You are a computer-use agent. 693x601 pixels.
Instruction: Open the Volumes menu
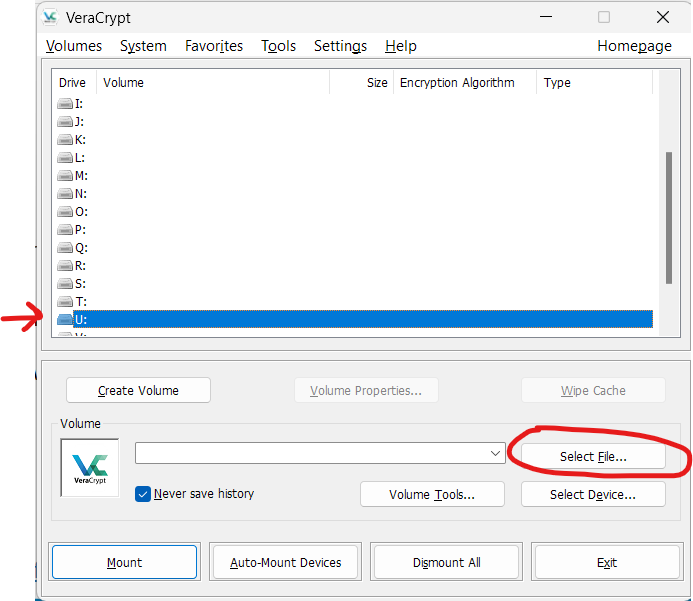(x=74, y=46)
